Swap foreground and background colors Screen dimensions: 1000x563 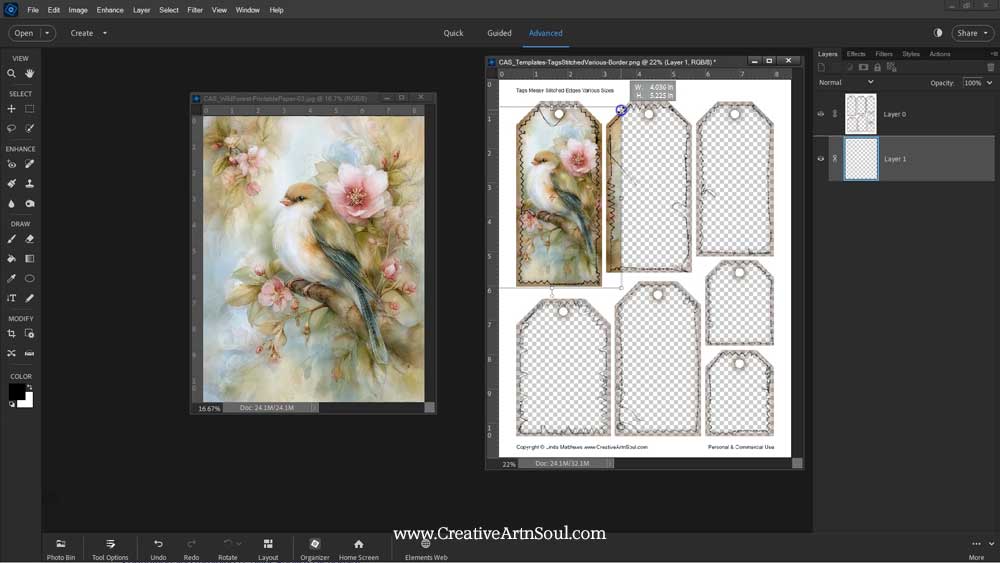[x=29, y=386]
